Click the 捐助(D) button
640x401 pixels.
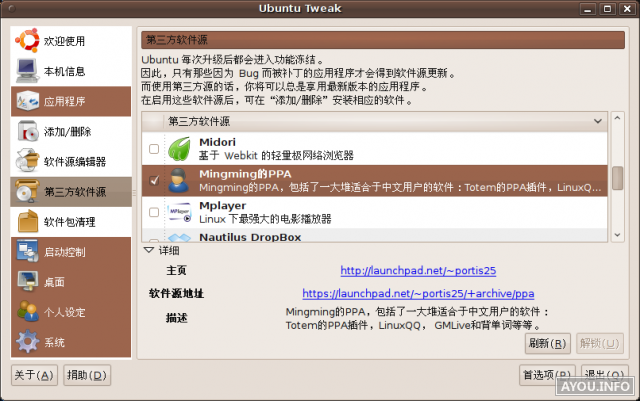87,375
